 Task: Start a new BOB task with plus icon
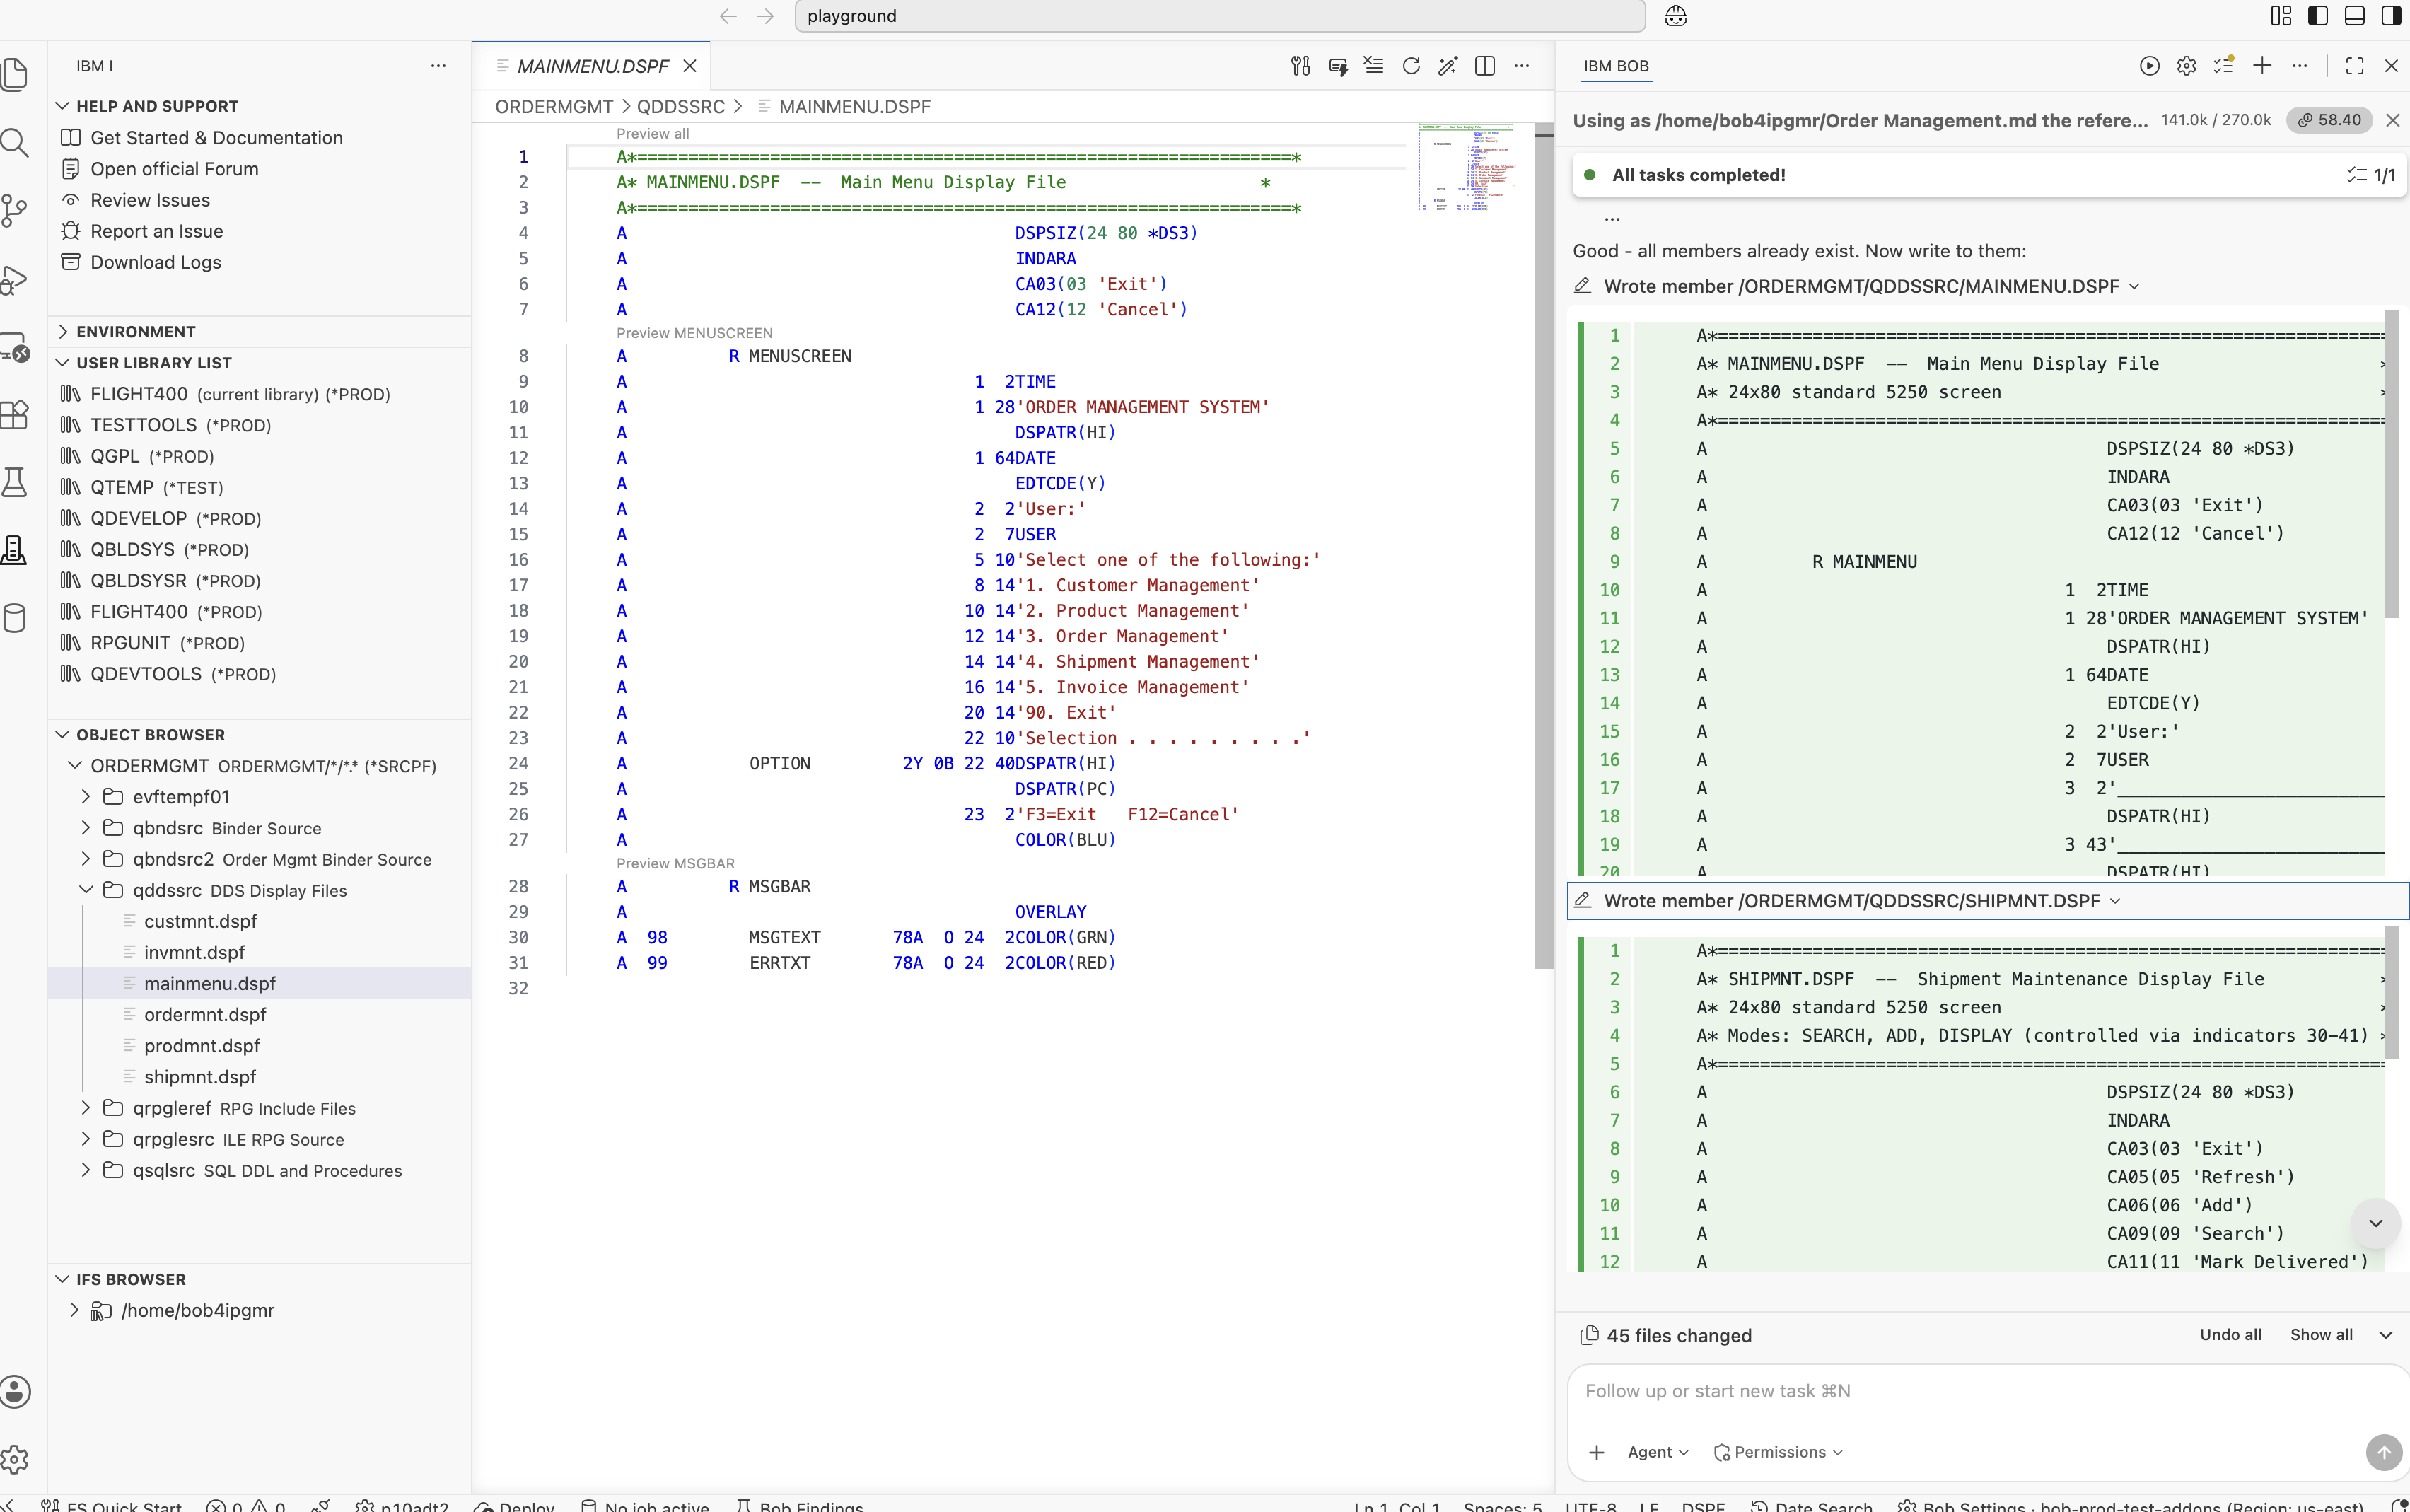2262,66
